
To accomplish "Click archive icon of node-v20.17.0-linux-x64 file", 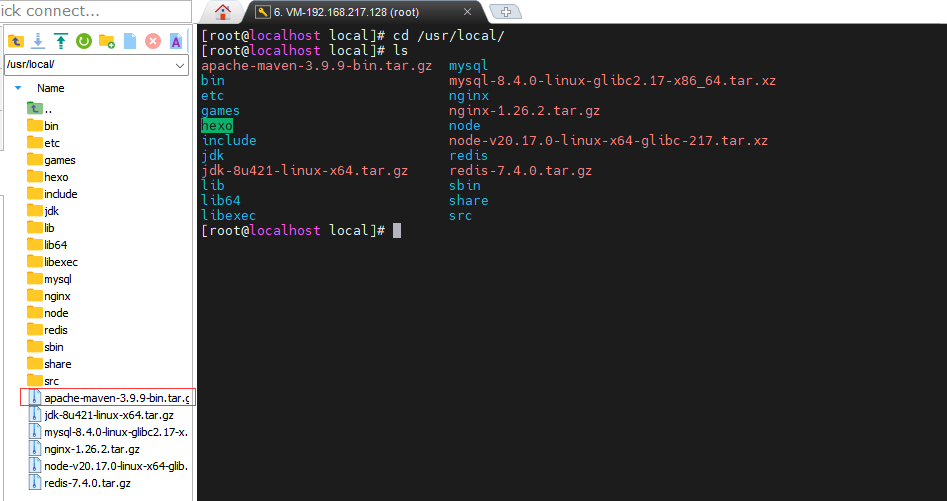I will 35,465.
